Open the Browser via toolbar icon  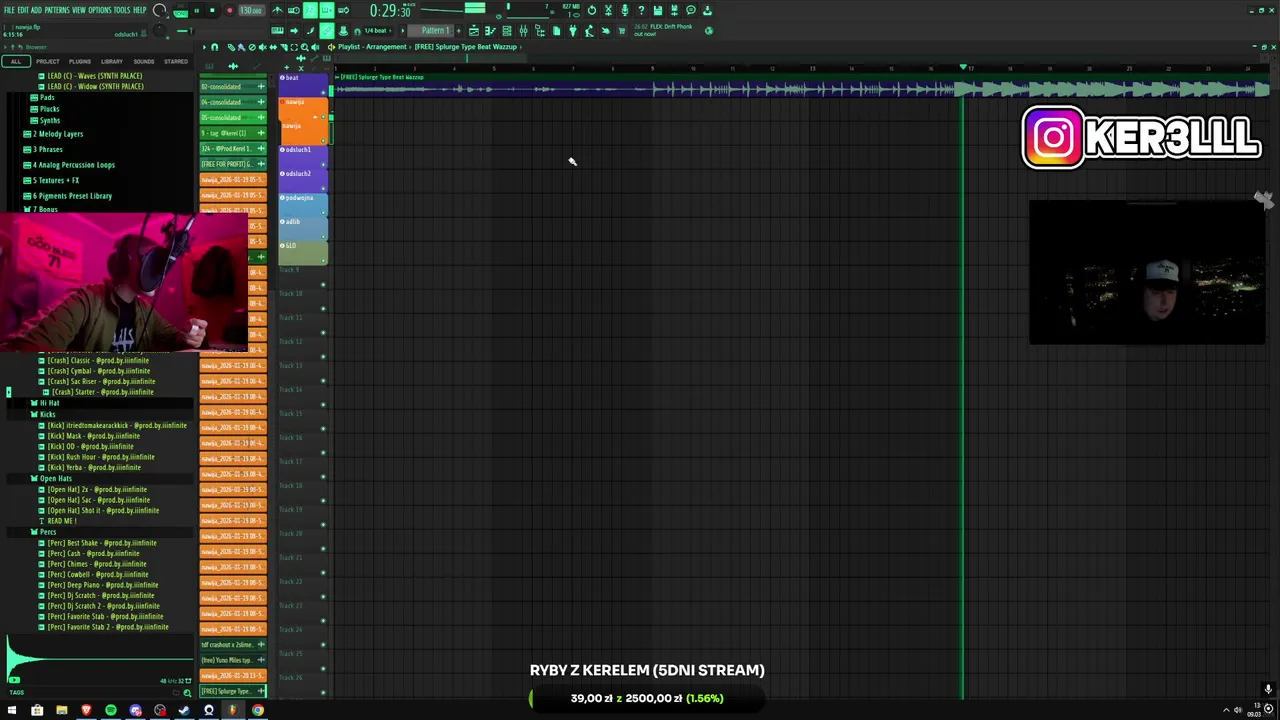point(540,30)
